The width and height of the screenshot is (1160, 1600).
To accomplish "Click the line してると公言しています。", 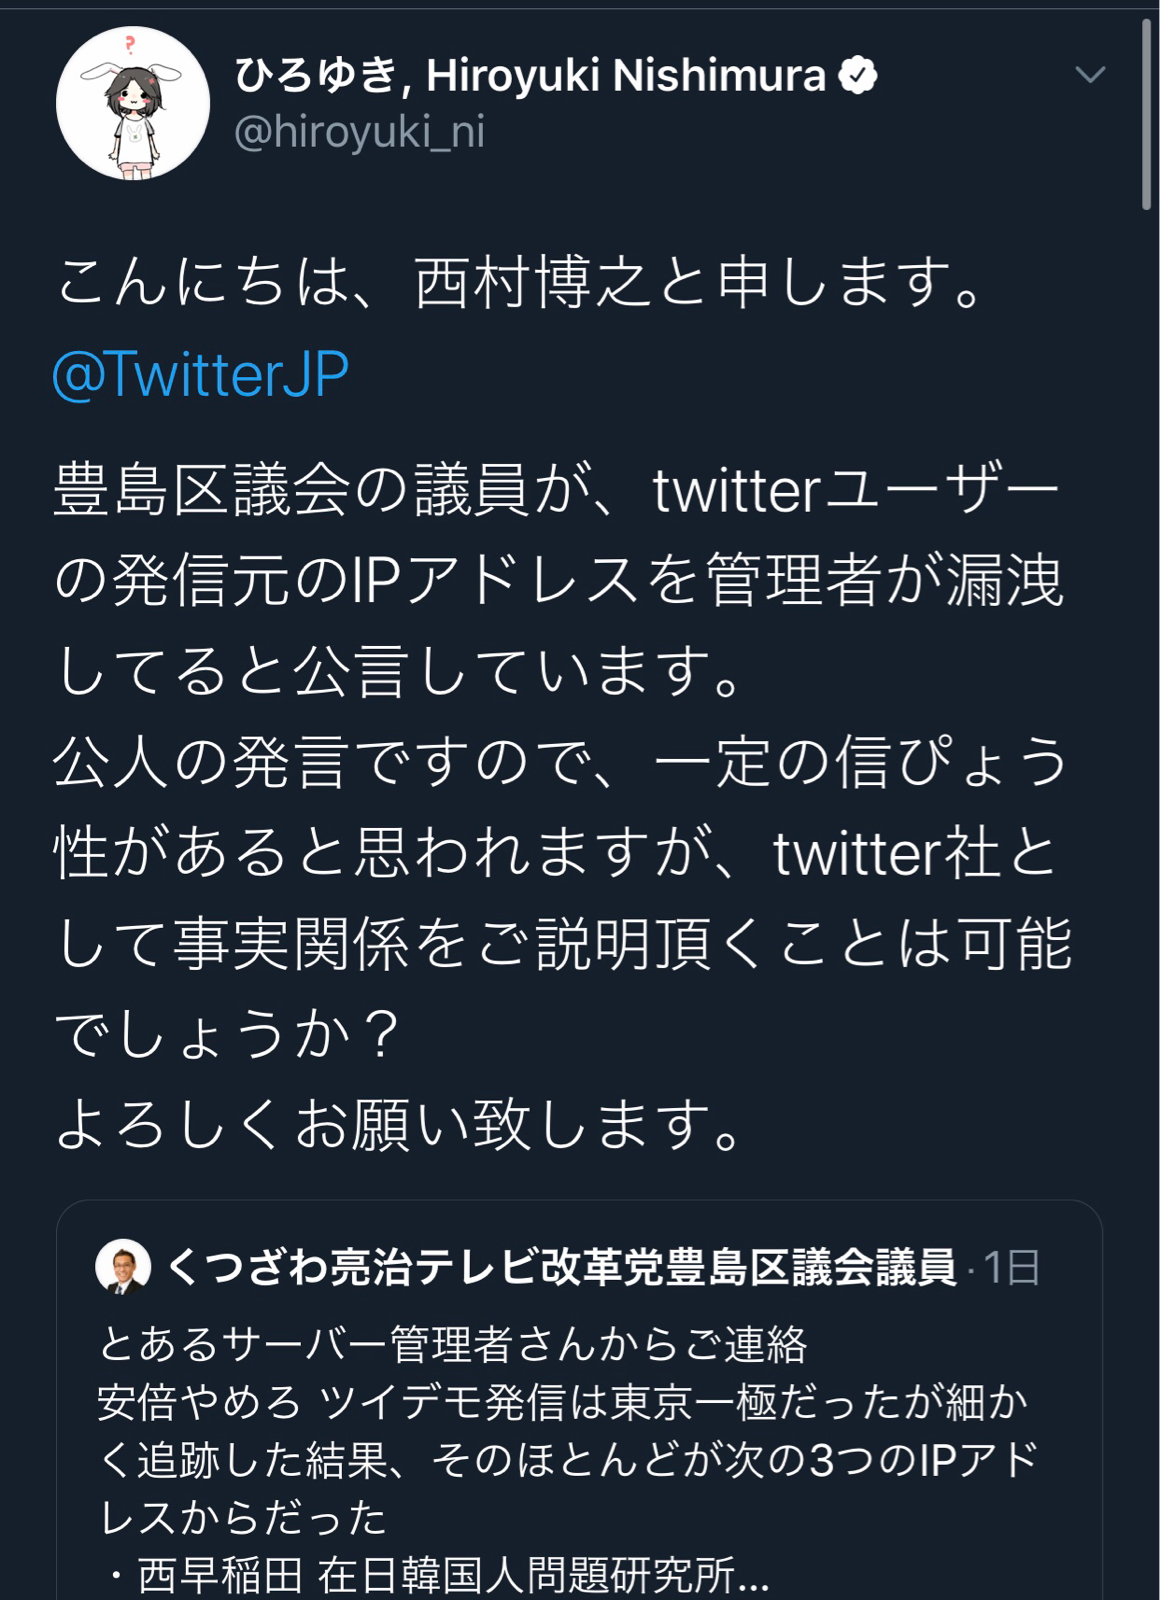I will click(400, 671).
